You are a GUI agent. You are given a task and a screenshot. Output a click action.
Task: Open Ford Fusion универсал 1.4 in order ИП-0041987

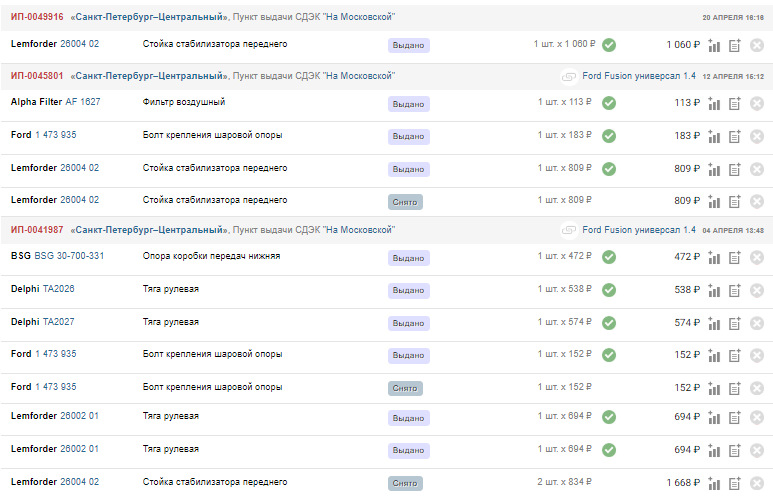coord(638,230)
